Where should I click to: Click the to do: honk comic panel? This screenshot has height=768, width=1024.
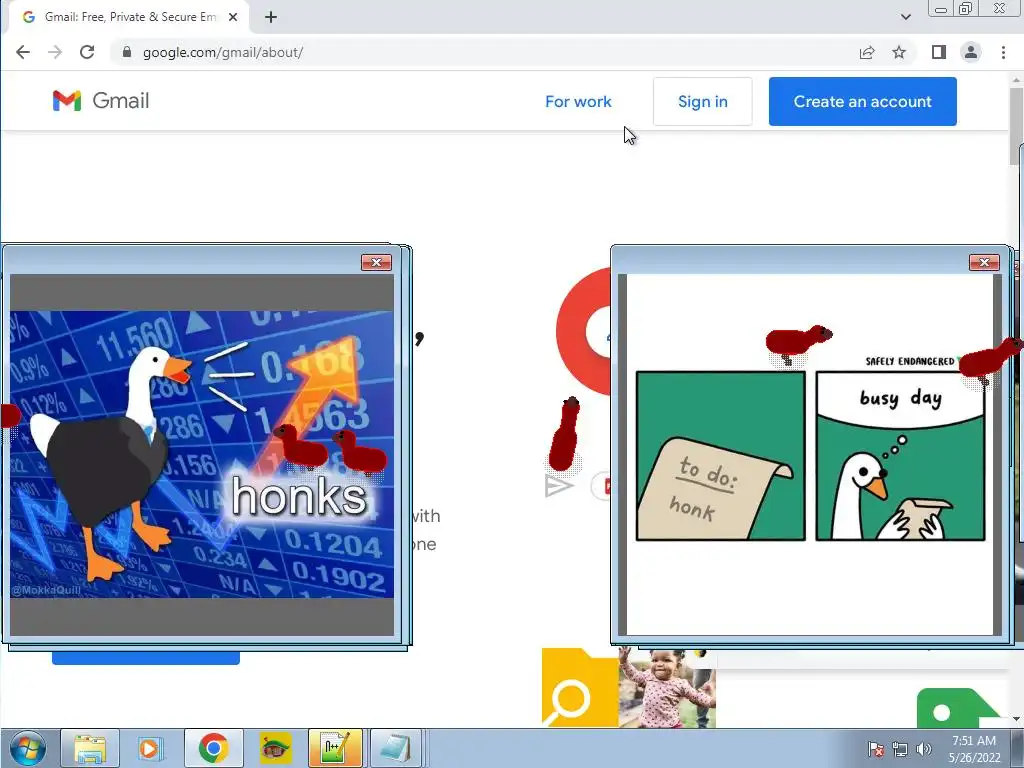point(720,456)
